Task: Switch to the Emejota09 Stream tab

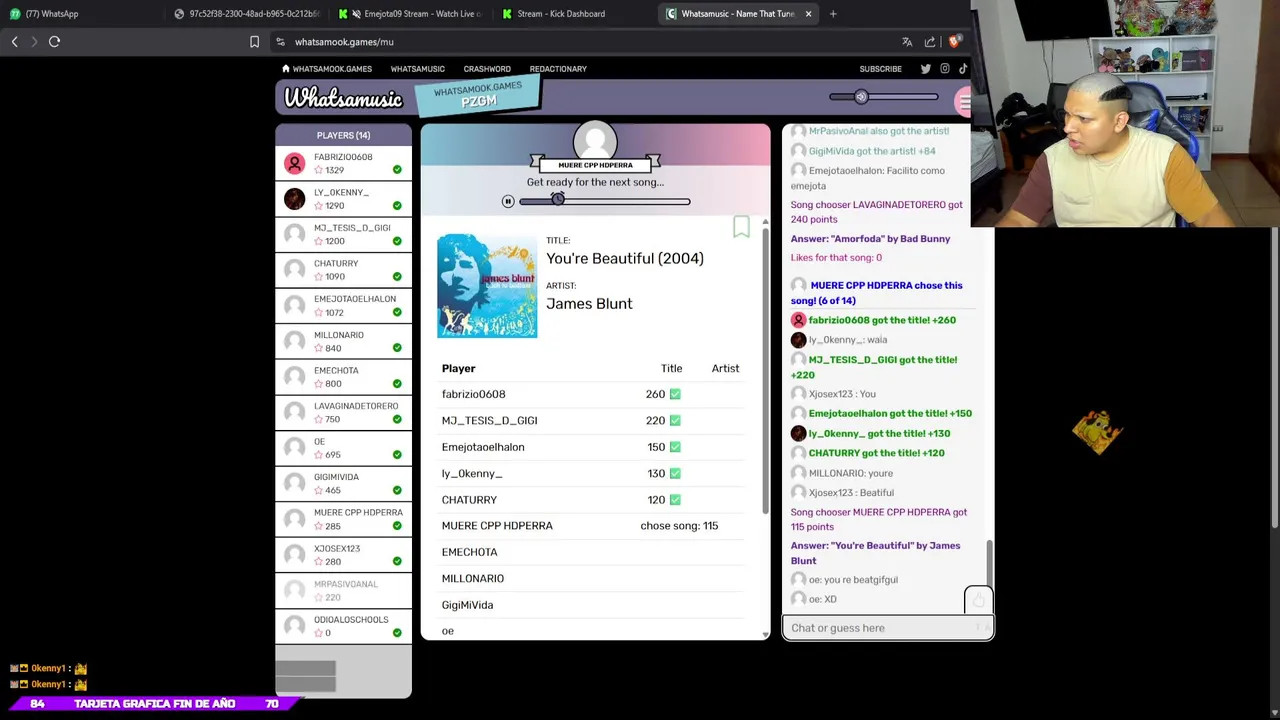Action: pyautogui.click(x=411, y=14)
